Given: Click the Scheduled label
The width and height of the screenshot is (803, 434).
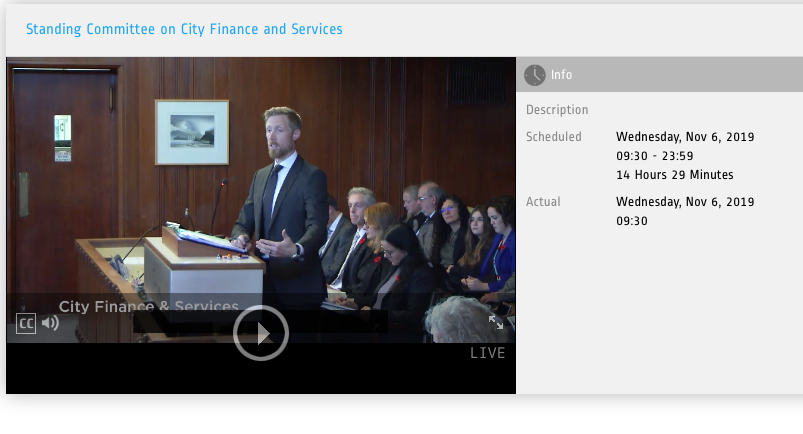Looking at the screenshot, I should click(554, 137).
